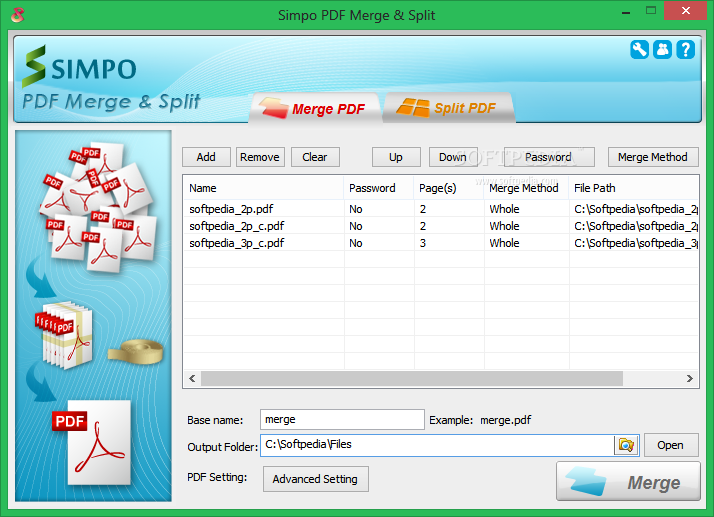
Task: Click the Merge Method button
Action: pyautogui.click(x=653, y=157)
